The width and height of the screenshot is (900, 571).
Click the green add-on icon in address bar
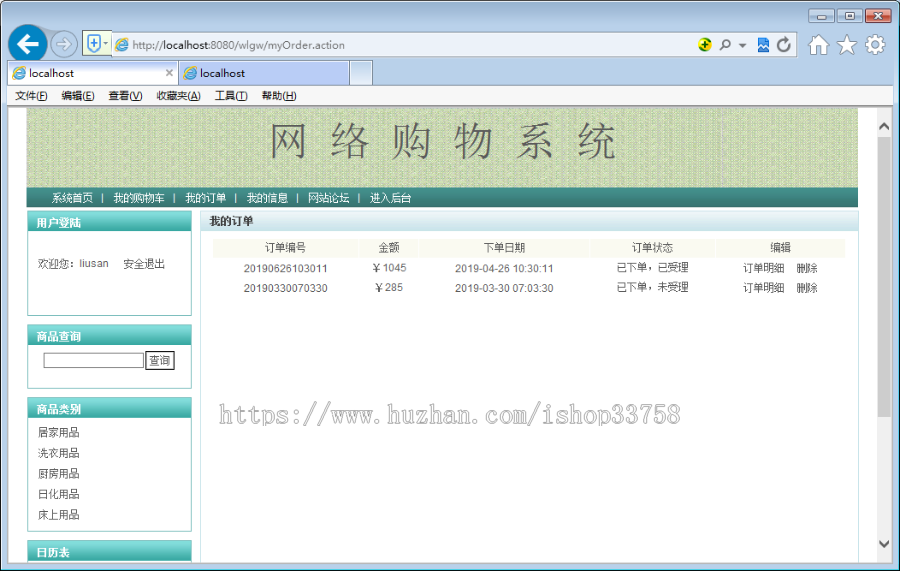point(705,44)
